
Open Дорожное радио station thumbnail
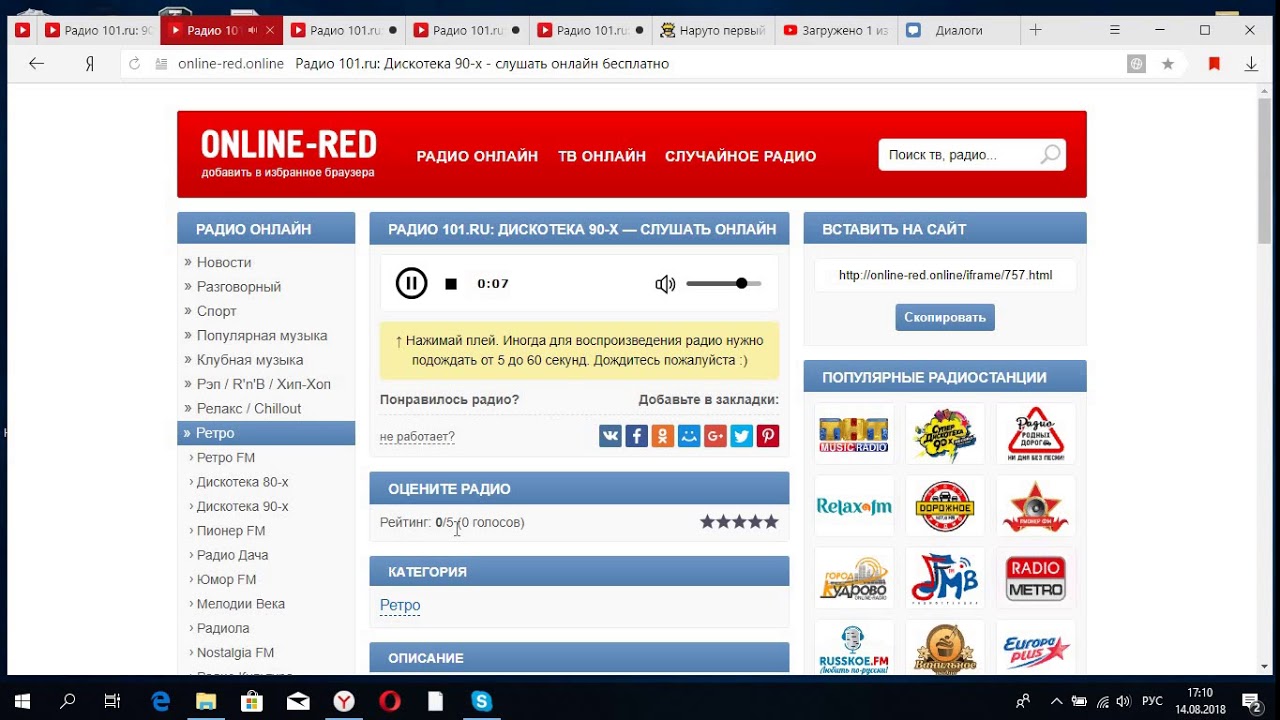(945, 506)
